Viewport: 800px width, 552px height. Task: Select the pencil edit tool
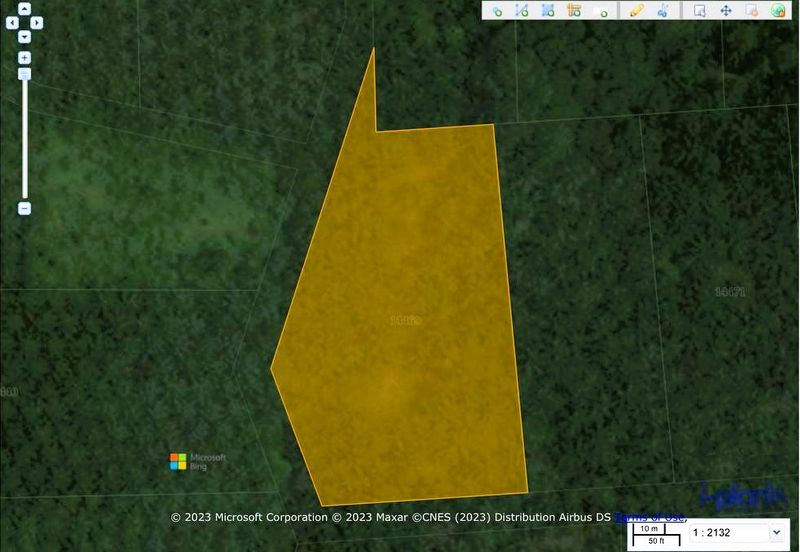point(636,10)
